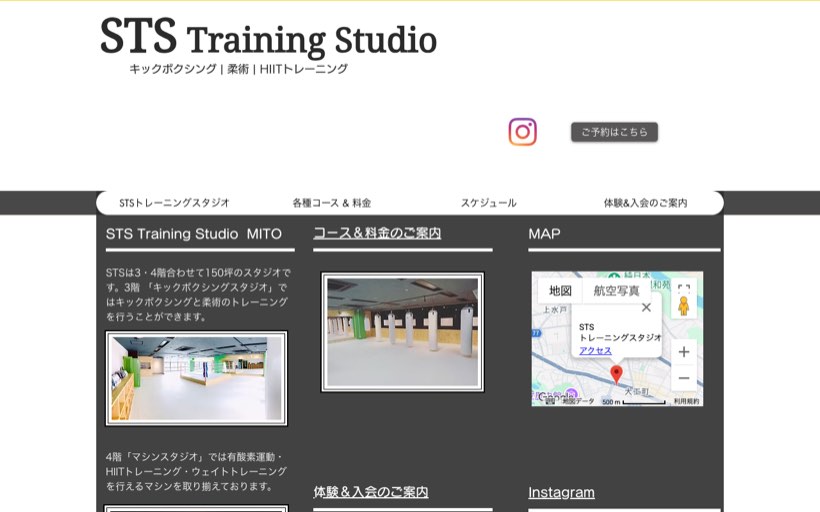Close the map info popup
Viewport: 820px width, 512px height.
(x=646, y=308)
